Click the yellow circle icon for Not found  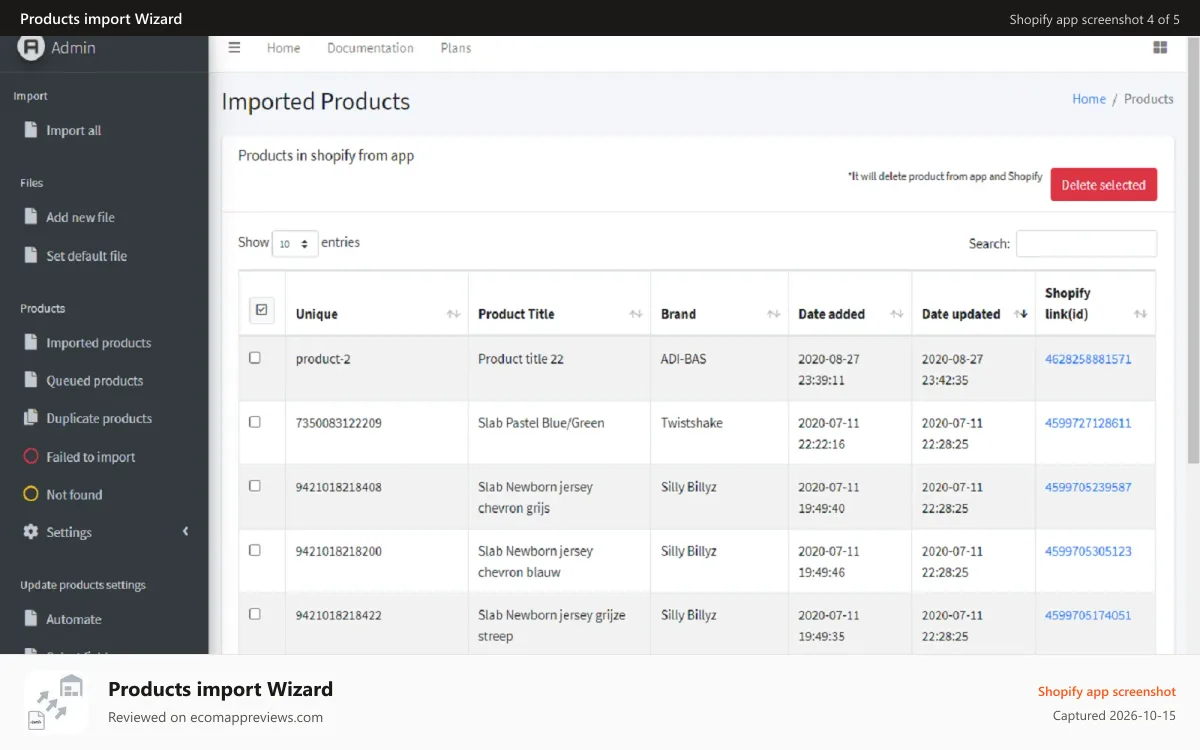point(31,494)
